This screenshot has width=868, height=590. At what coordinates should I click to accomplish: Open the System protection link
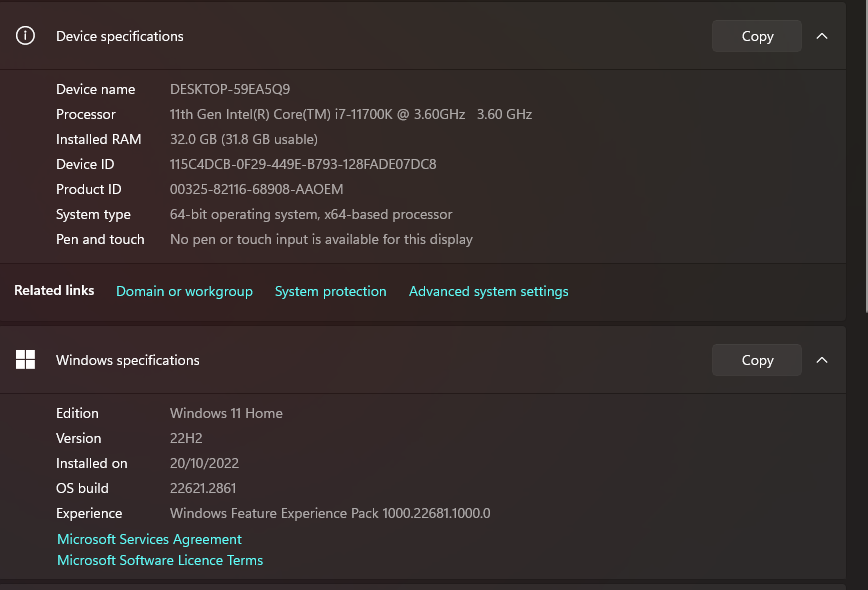coord(330,291)
